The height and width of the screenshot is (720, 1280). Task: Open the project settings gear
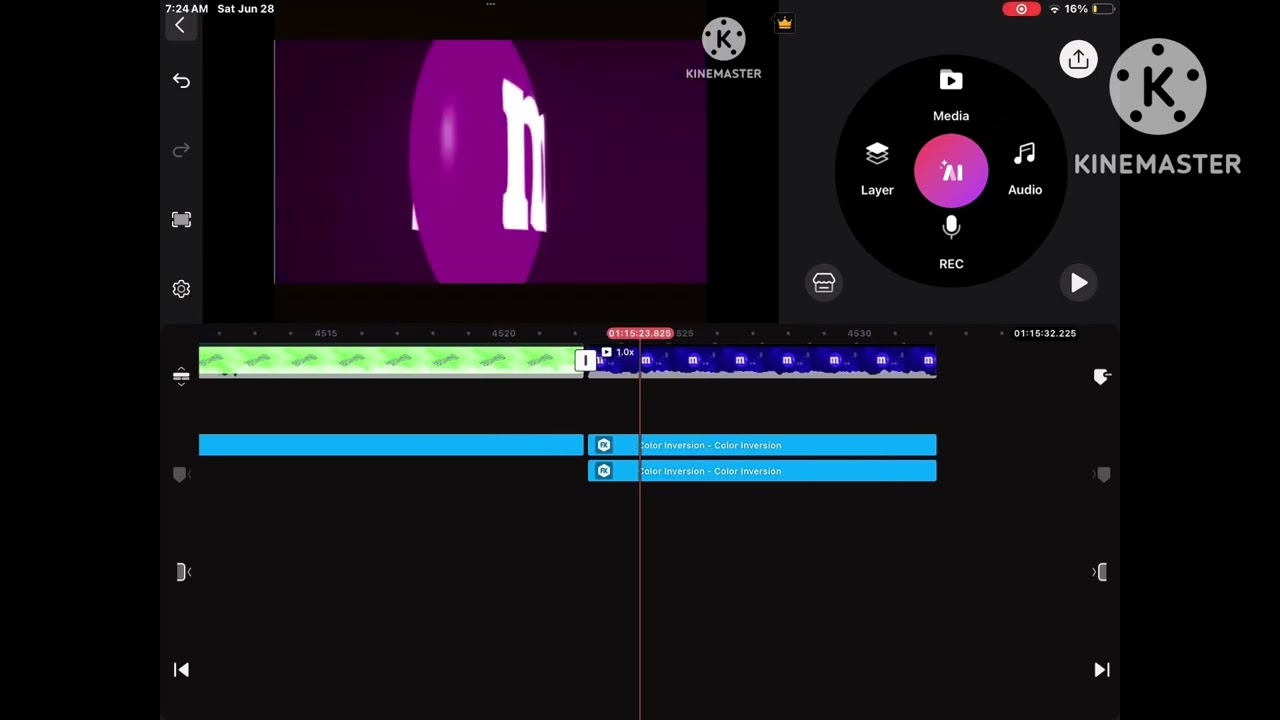coord(181,289)
